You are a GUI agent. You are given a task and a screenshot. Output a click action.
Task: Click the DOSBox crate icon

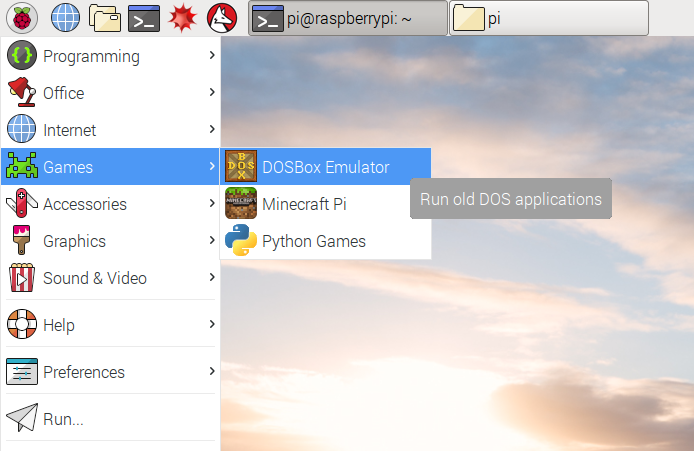coord(241,166)
